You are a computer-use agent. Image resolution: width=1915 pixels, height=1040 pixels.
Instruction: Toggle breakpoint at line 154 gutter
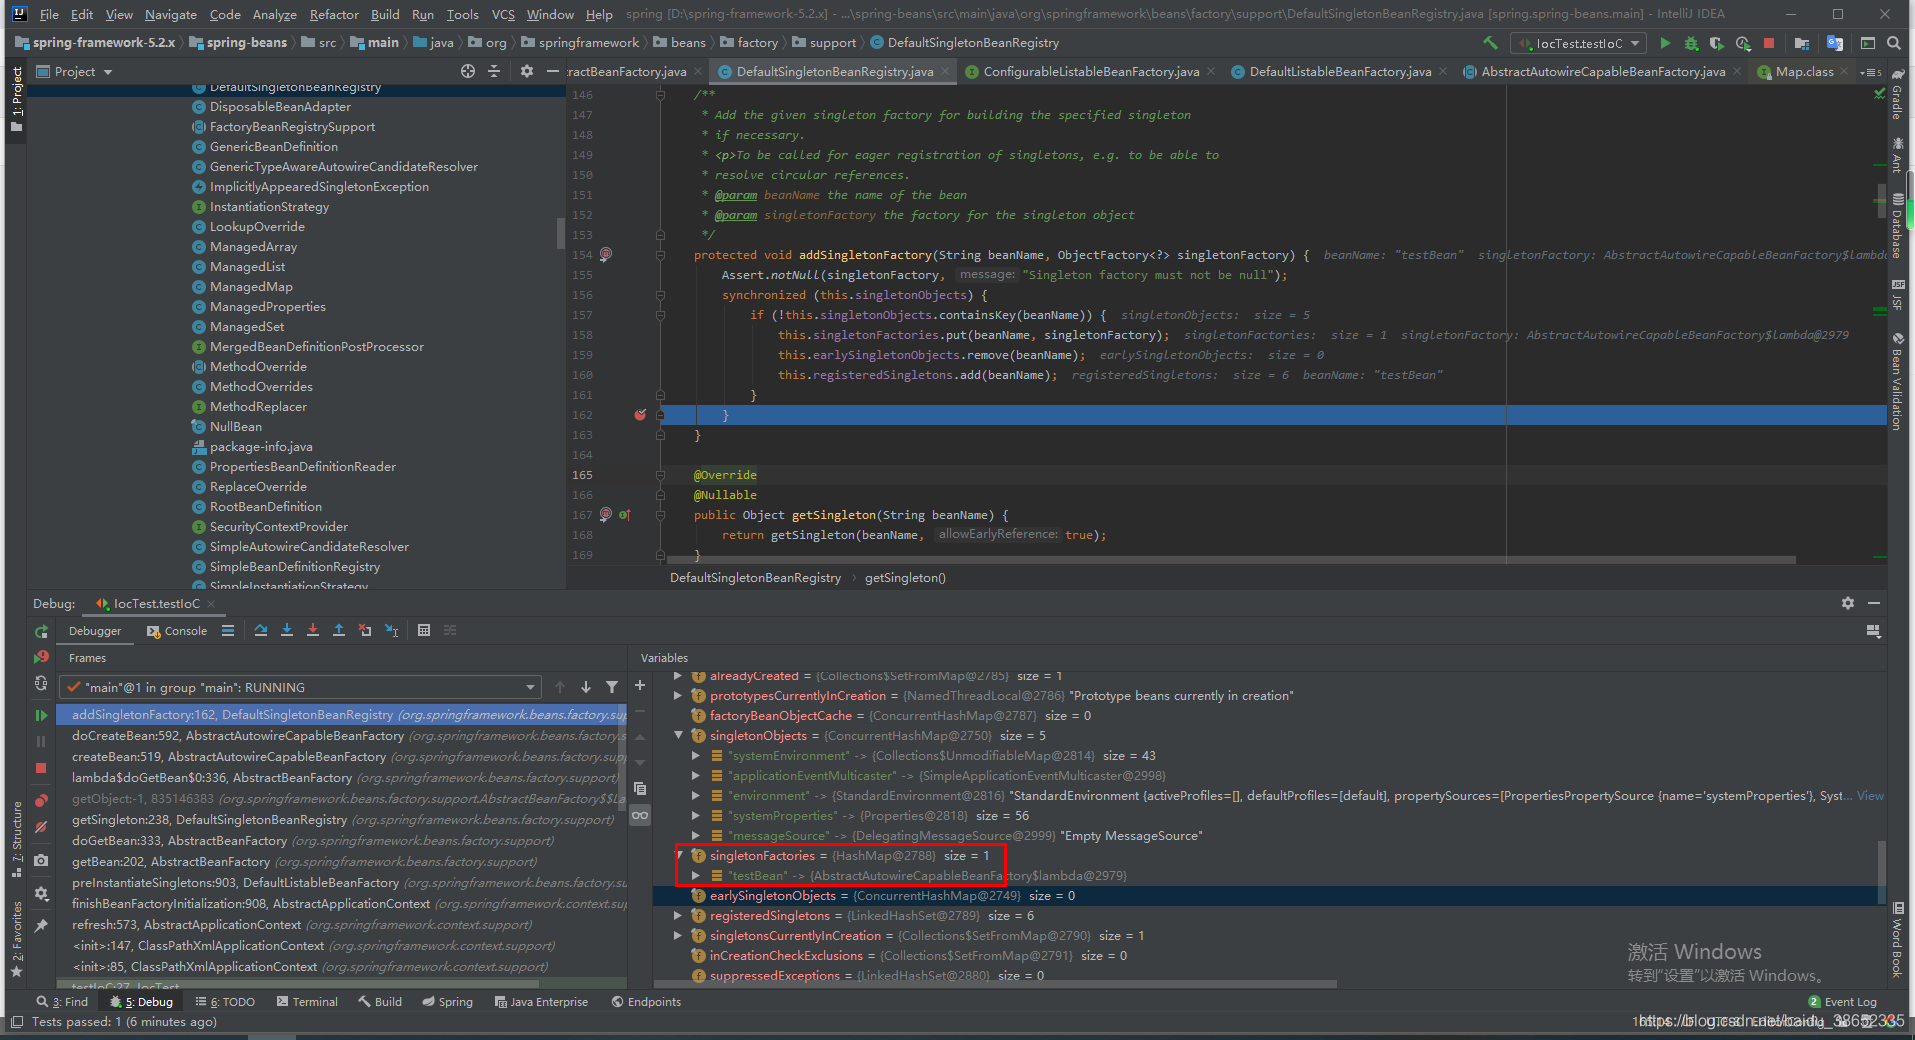(x=606, y=254)
